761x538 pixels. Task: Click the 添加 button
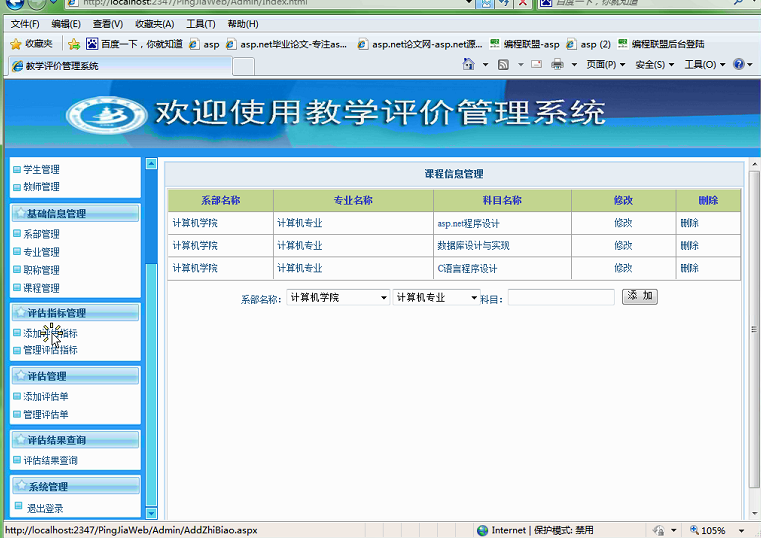(640, 296)
